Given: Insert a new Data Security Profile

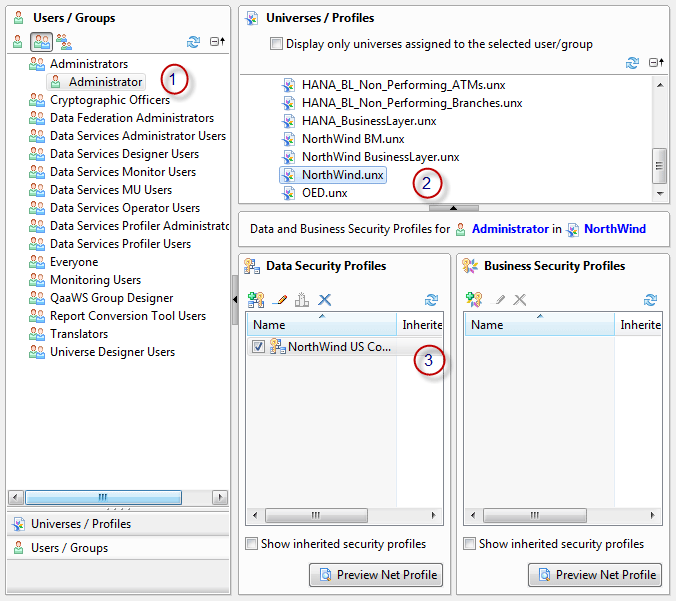Looking at the screenshot, I should click(x=256, y=299).
